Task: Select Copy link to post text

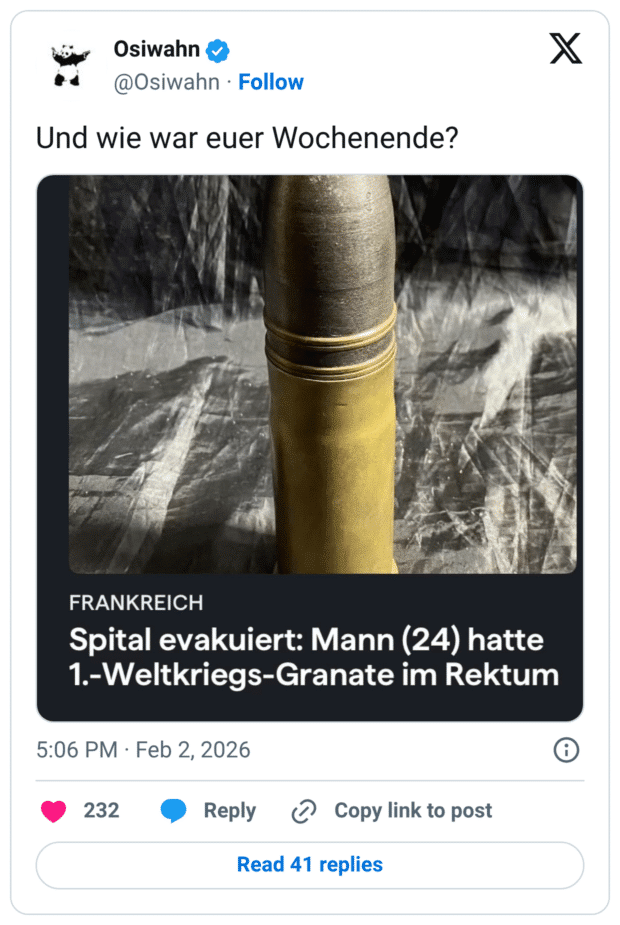Action: coord(413,811)
